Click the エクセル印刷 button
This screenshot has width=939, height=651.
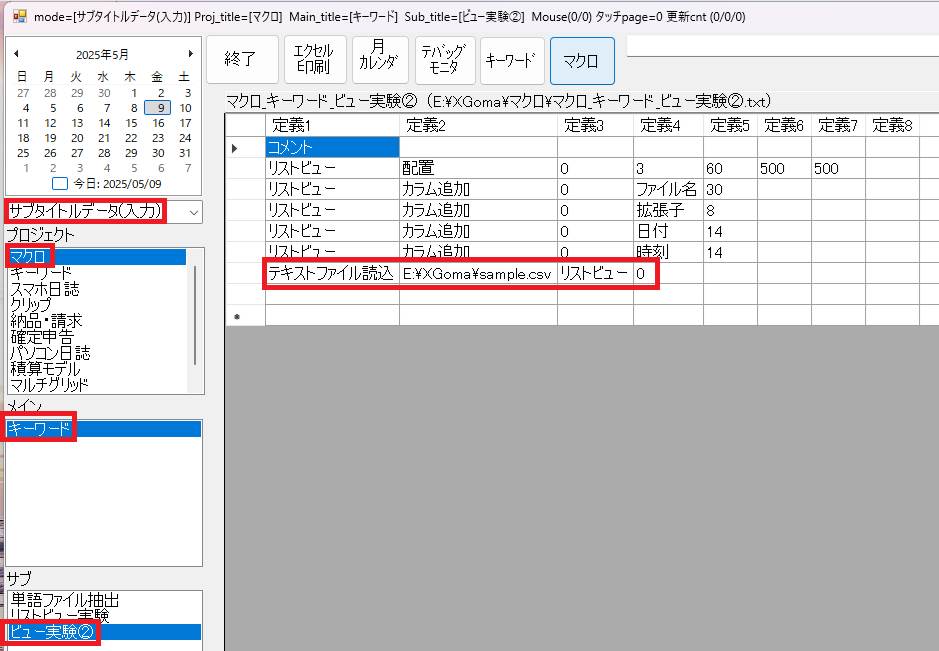click(315, 60)
